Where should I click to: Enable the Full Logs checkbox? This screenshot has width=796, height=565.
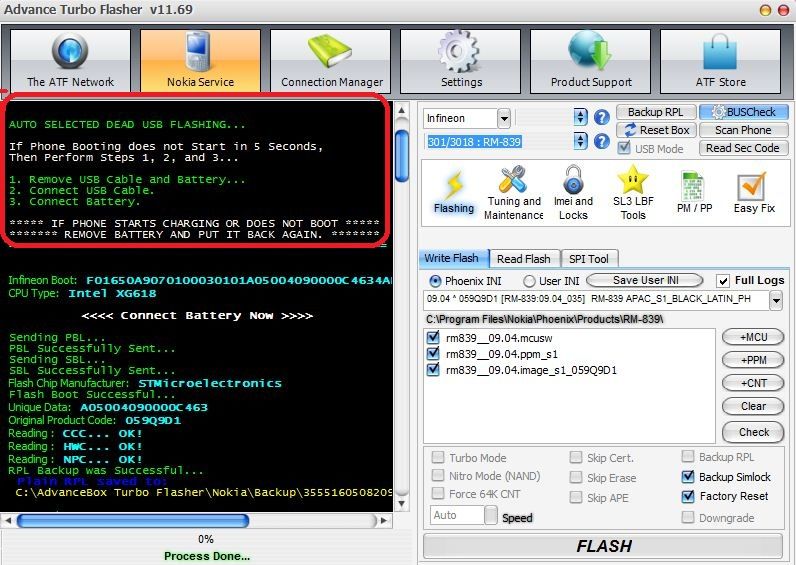pos(724,281)
